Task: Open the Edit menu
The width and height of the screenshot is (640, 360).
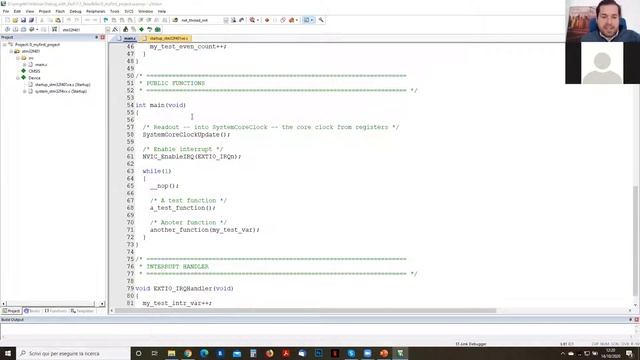Action: [17, 11]
